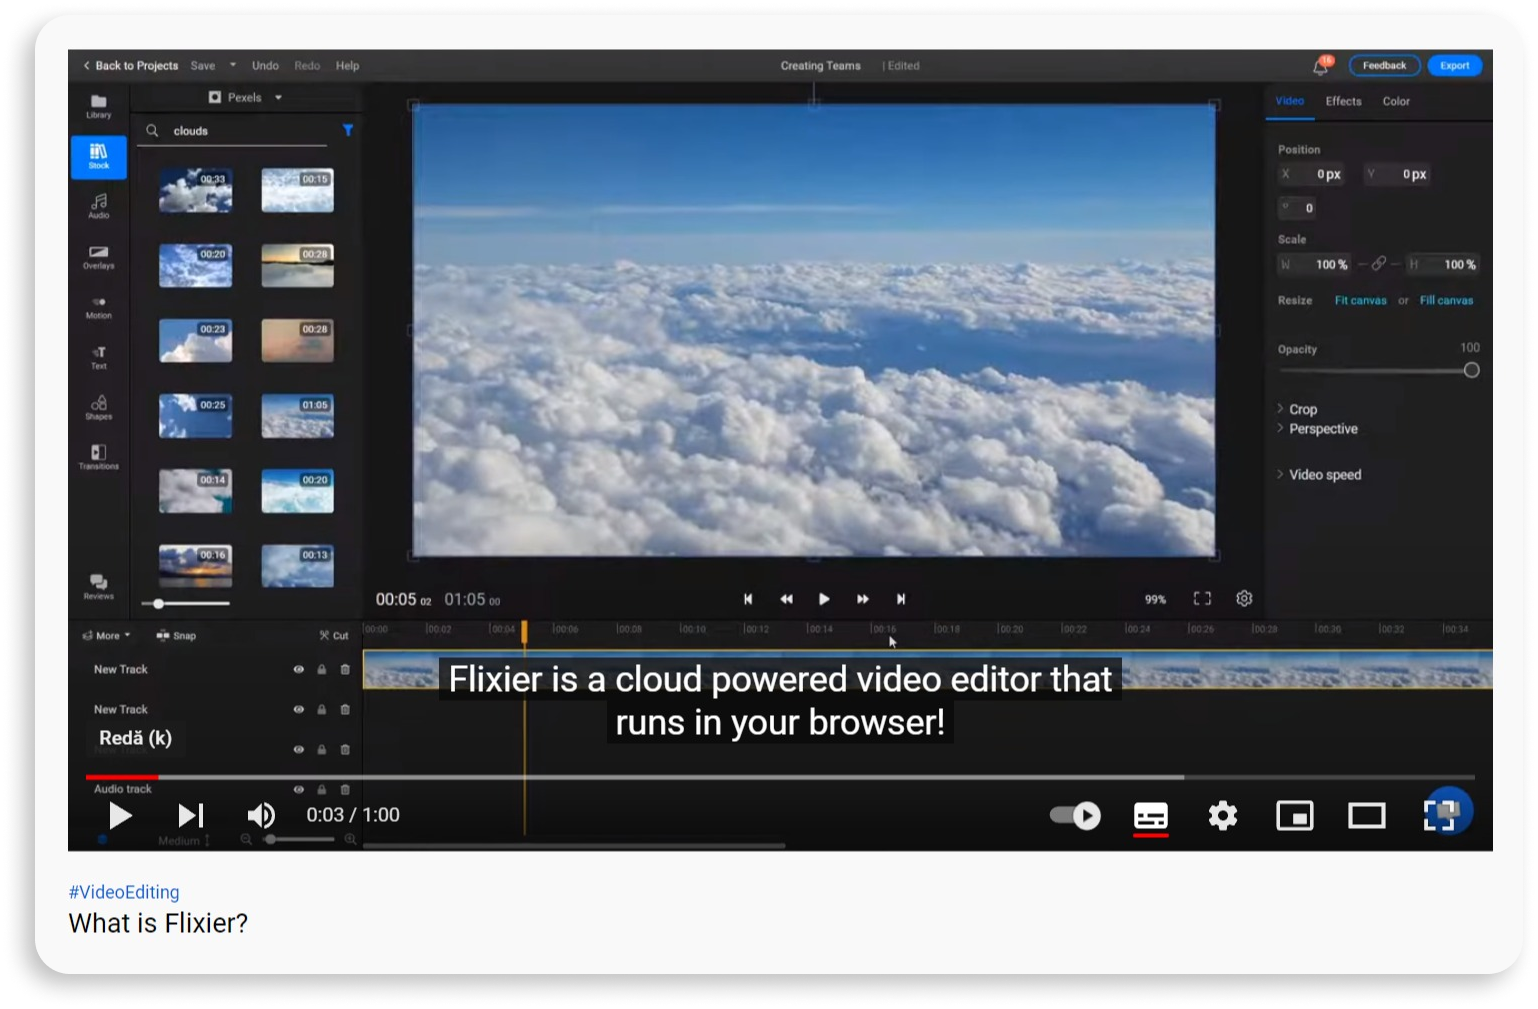
Task: Open the Shapes sidebar icon
Action: (x=98, y=407)
